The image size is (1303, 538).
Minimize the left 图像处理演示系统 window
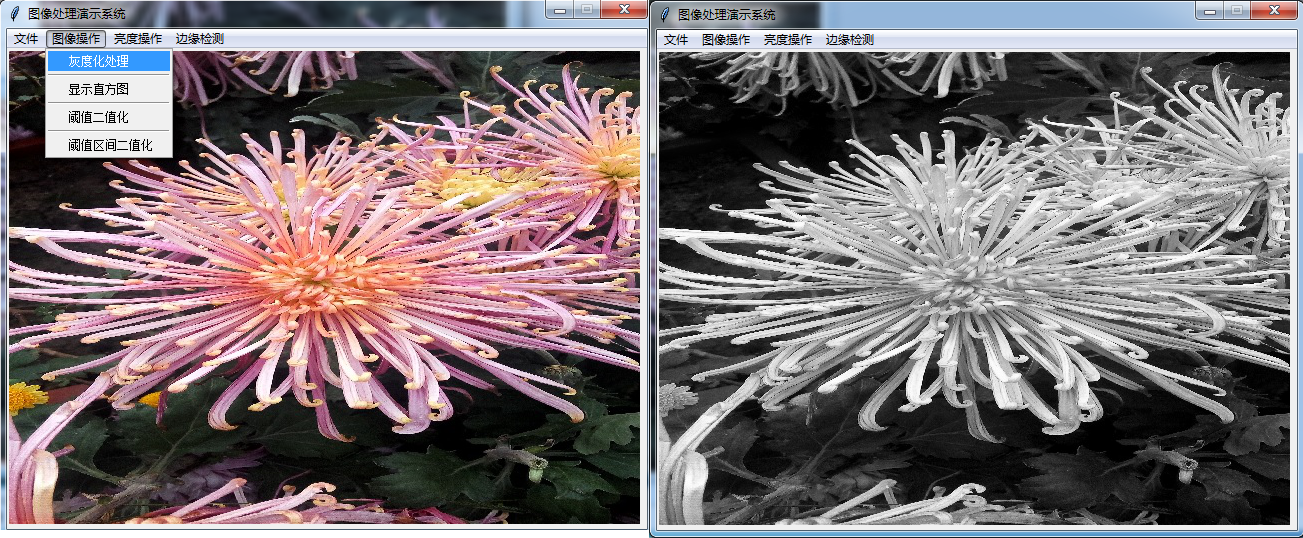pyautogui.click(x=560, y=9)
